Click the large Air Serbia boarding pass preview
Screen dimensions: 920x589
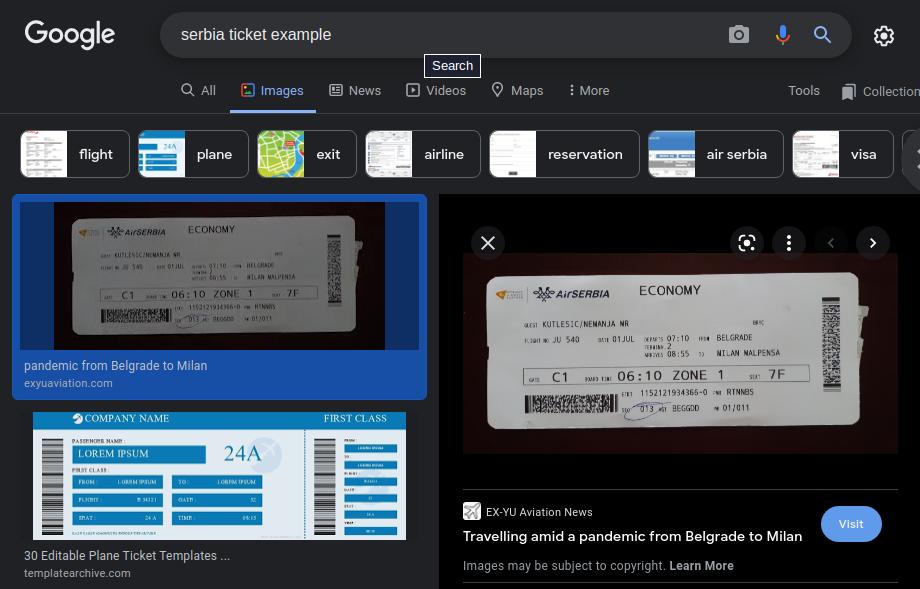[680, 353]
